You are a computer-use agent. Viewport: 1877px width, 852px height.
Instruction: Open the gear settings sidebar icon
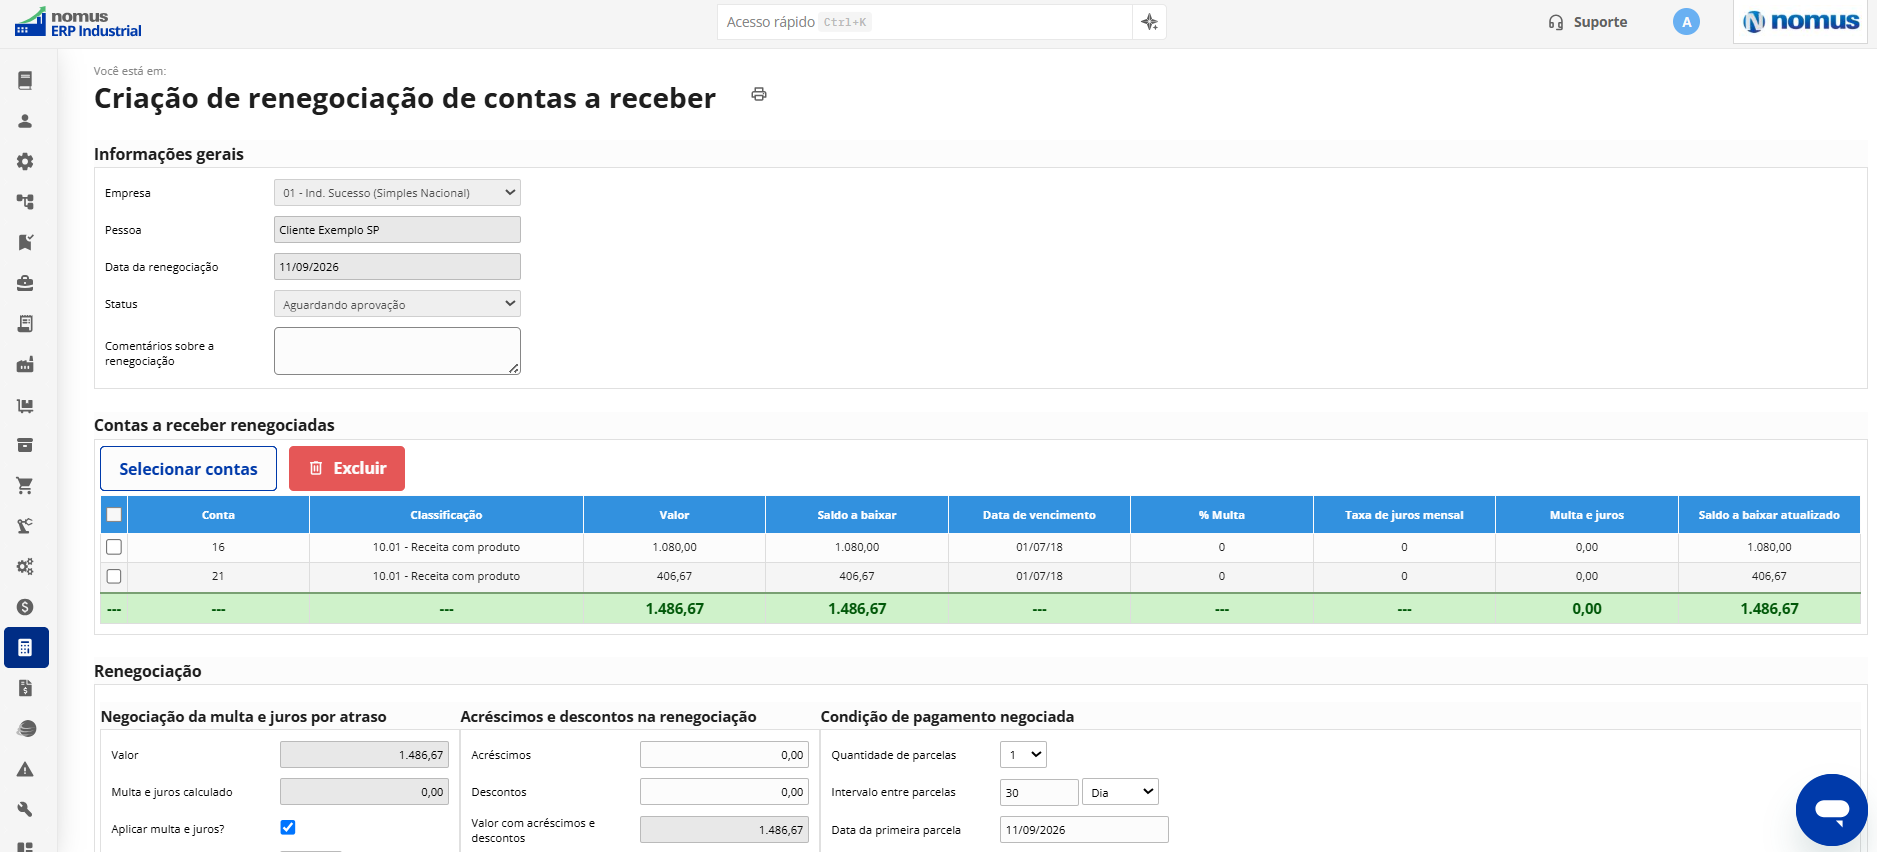tap(25, 161)
